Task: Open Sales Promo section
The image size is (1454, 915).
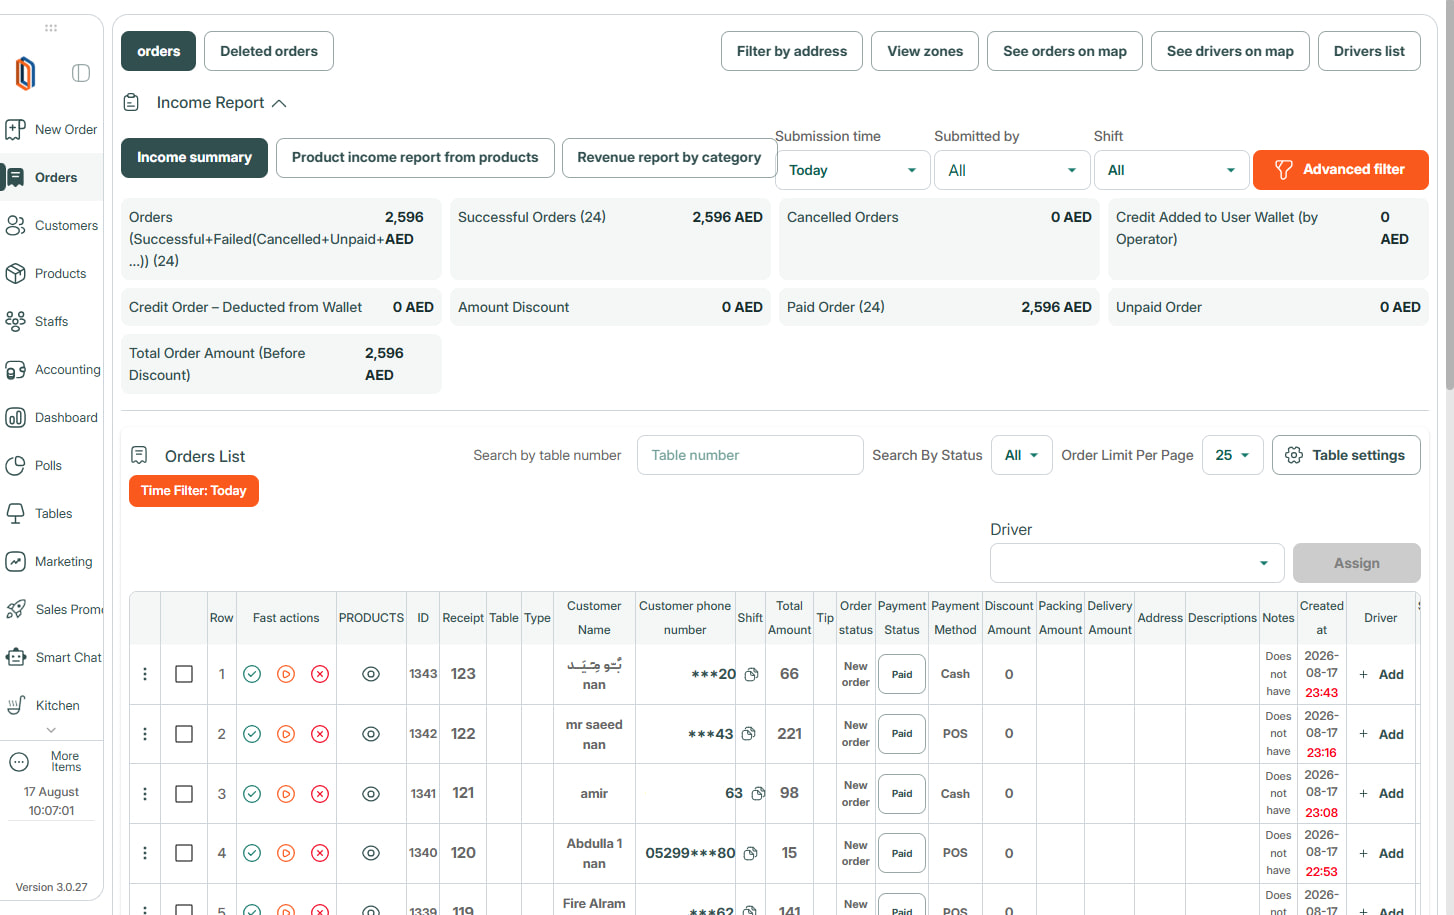Action: 52,609
